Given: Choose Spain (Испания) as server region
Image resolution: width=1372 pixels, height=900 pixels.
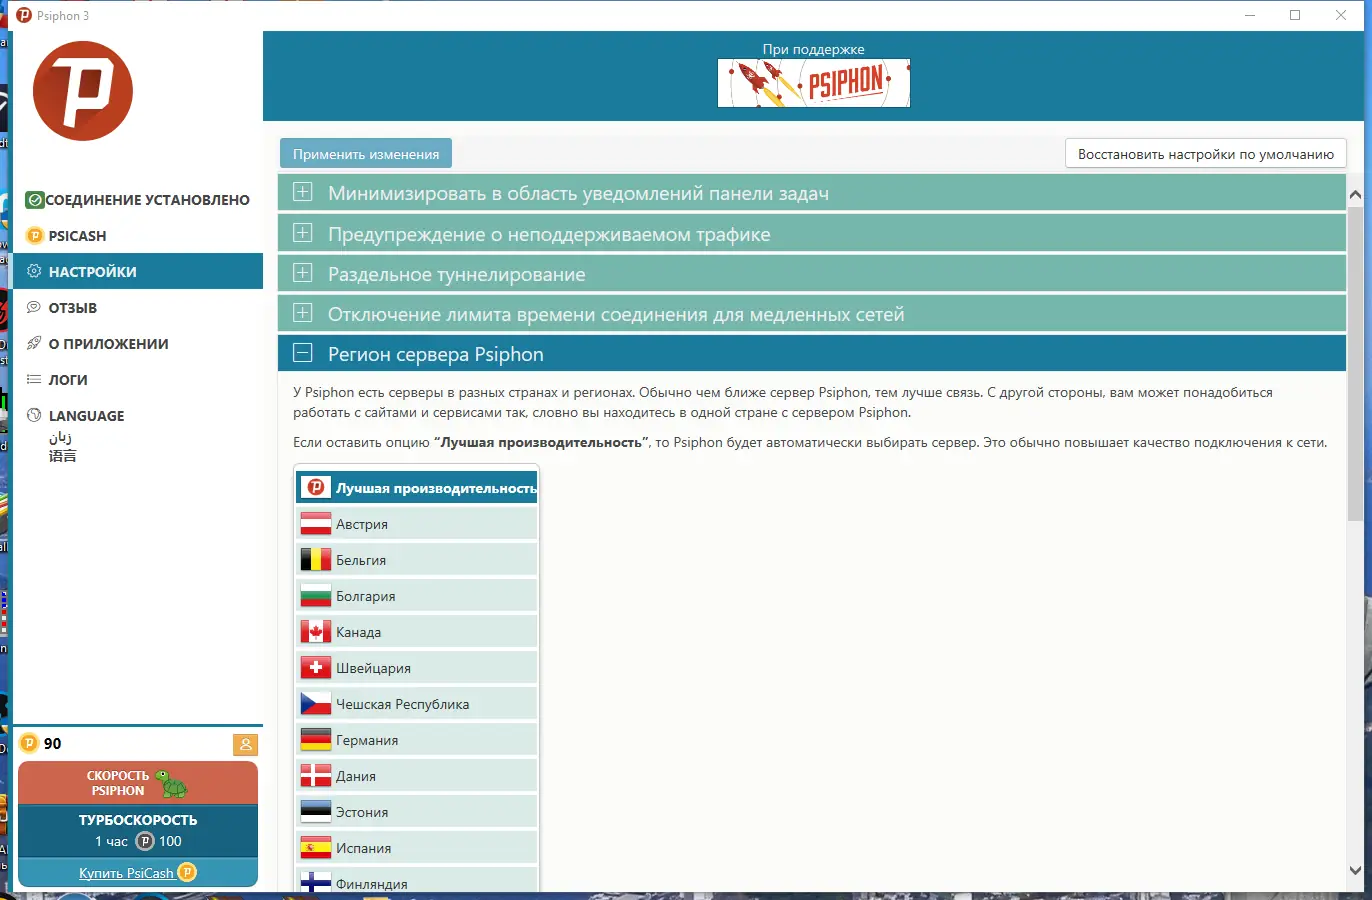Looking at the screenshot, I should pyautogui.click(x=417, y=848).
